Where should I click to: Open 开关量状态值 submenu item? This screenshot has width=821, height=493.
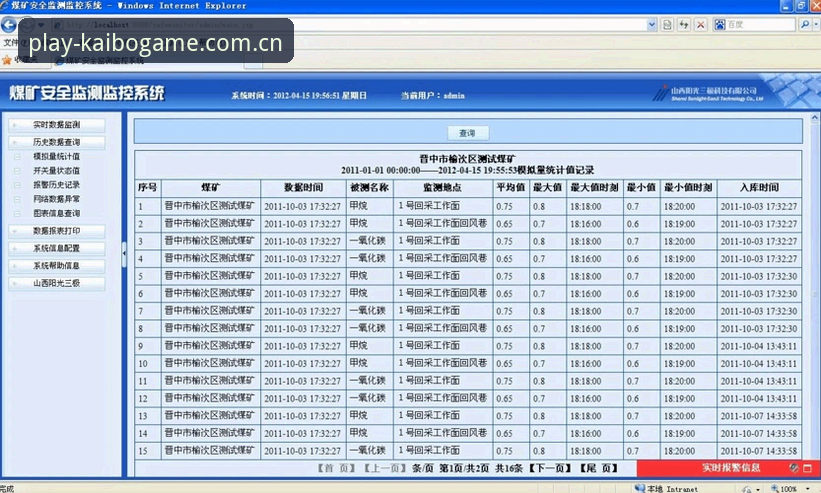(x=57, y=171)
